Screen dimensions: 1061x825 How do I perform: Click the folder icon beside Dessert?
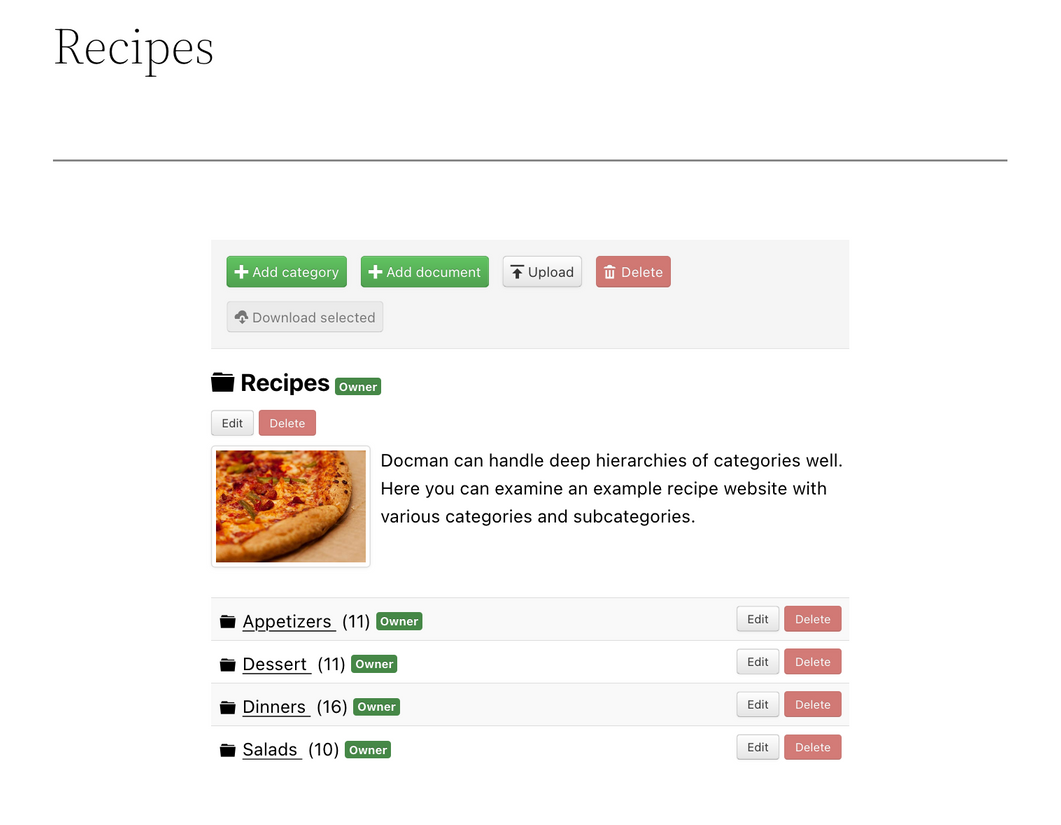pyautogui.click(x=227, y=665)
